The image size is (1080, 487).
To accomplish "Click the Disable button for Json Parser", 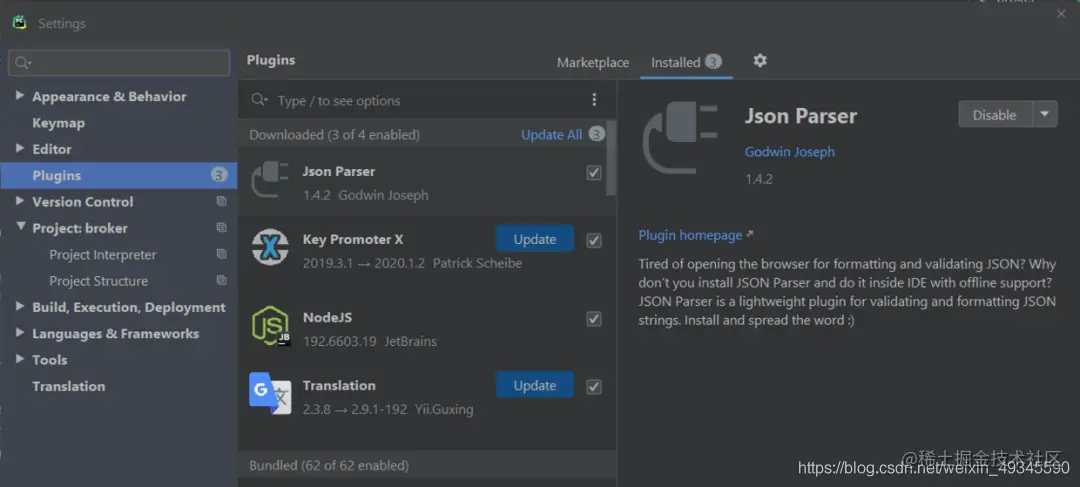I will coord(995,114).
